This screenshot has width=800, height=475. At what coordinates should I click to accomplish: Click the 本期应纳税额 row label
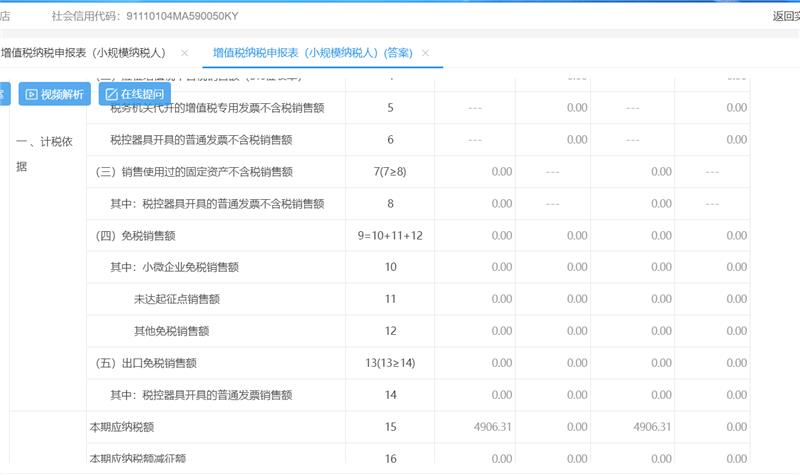(121, 427)
